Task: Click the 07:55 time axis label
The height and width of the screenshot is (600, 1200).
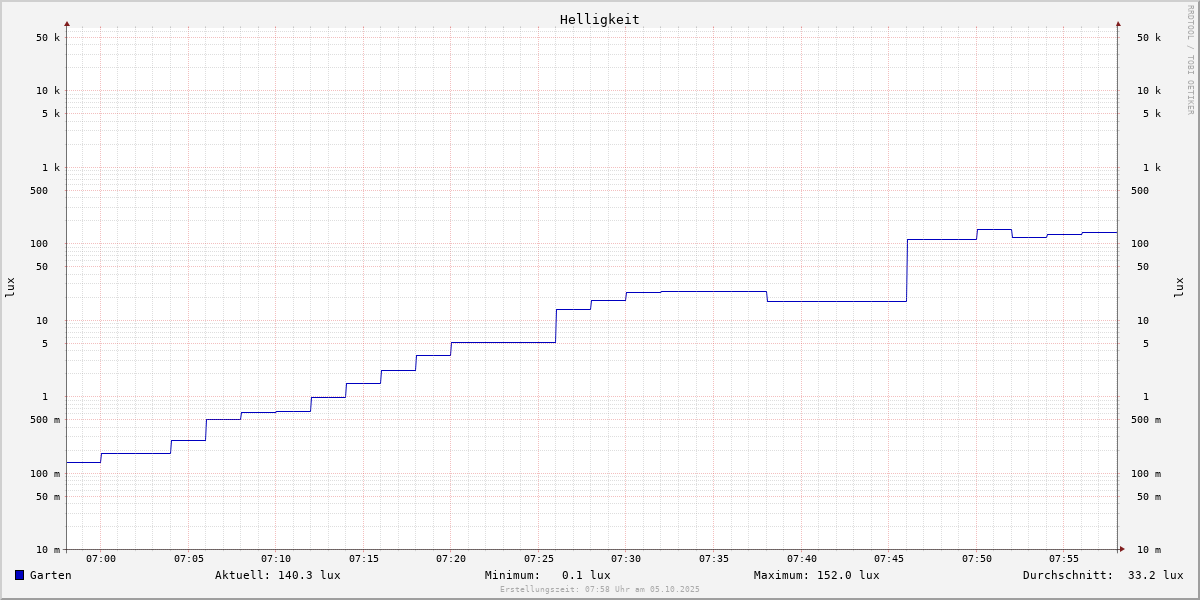Action: click(x=1064, y=559)
